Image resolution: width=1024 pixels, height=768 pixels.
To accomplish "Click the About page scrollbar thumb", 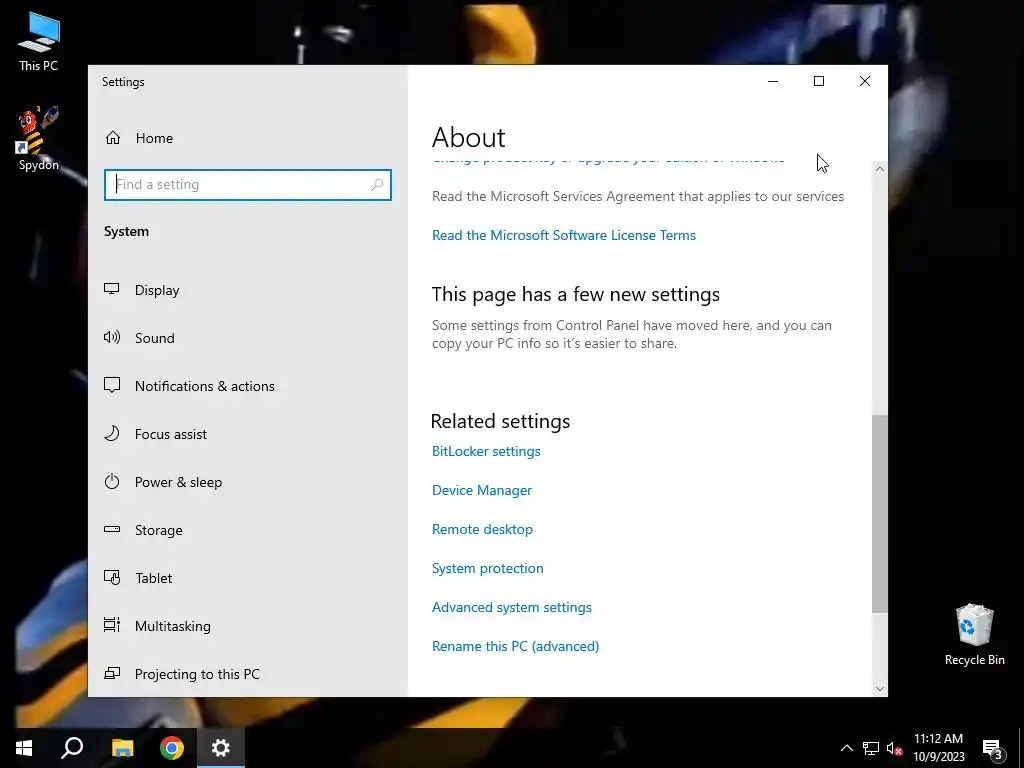I will (x=879, y=513).
